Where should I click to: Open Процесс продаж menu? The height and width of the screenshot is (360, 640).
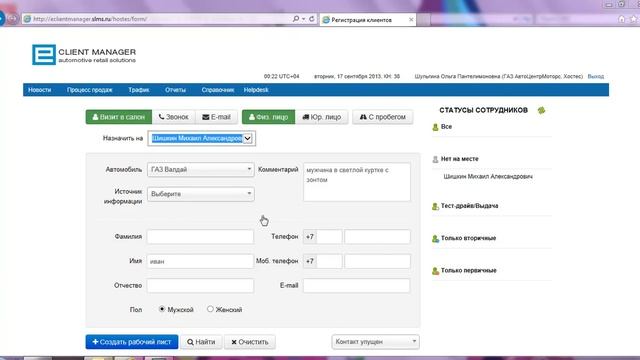click(x=89, y=90)
